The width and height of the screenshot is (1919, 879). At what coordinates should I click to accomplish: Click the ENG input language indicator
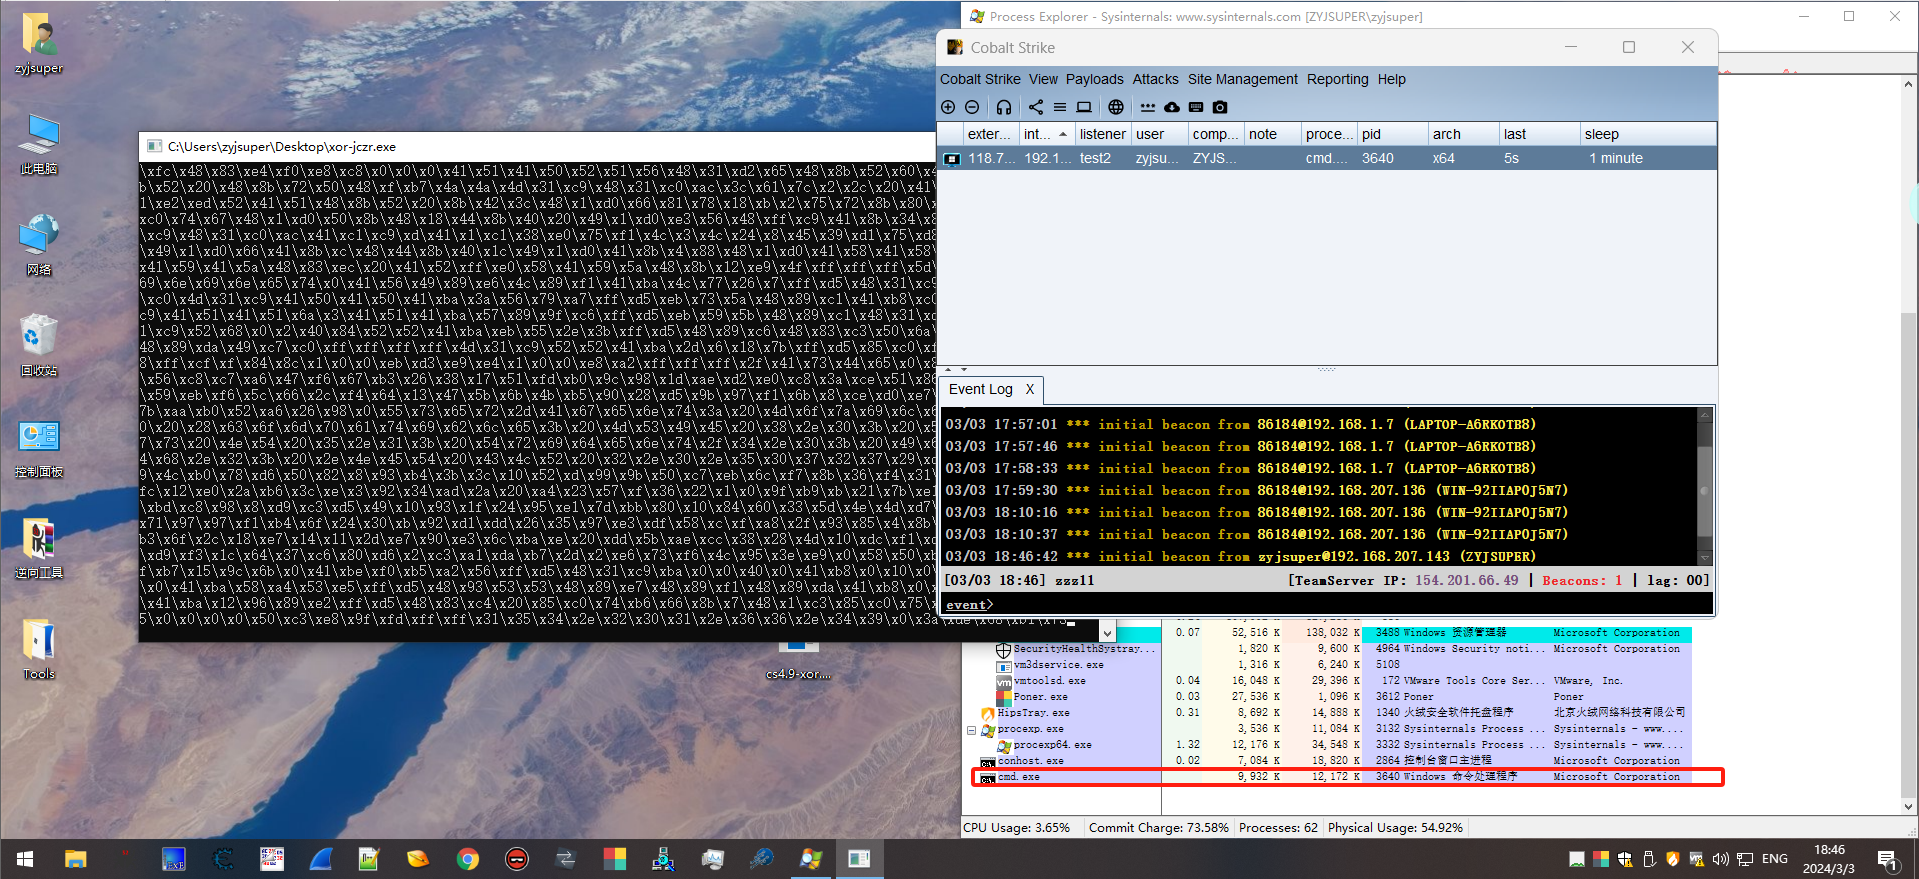[x=1775, y=859]
